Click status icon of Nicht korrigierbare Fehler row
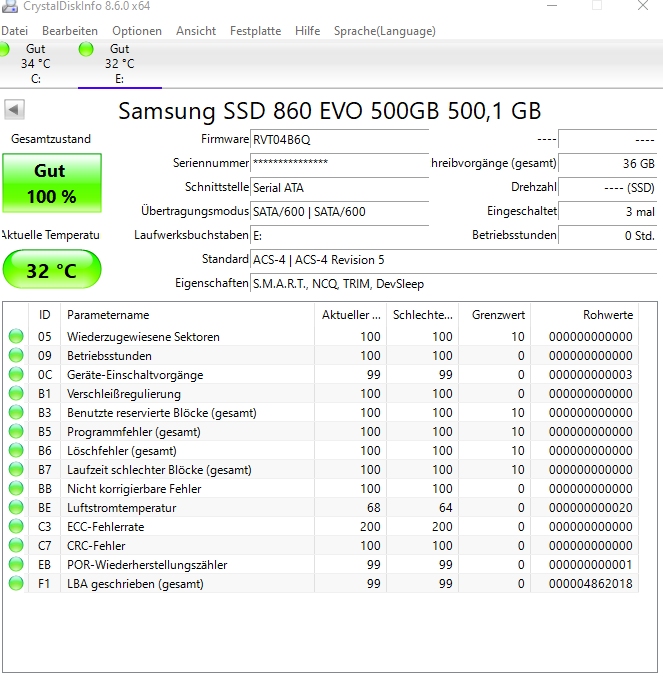This screenshot has height=680, width=663. 16,489
